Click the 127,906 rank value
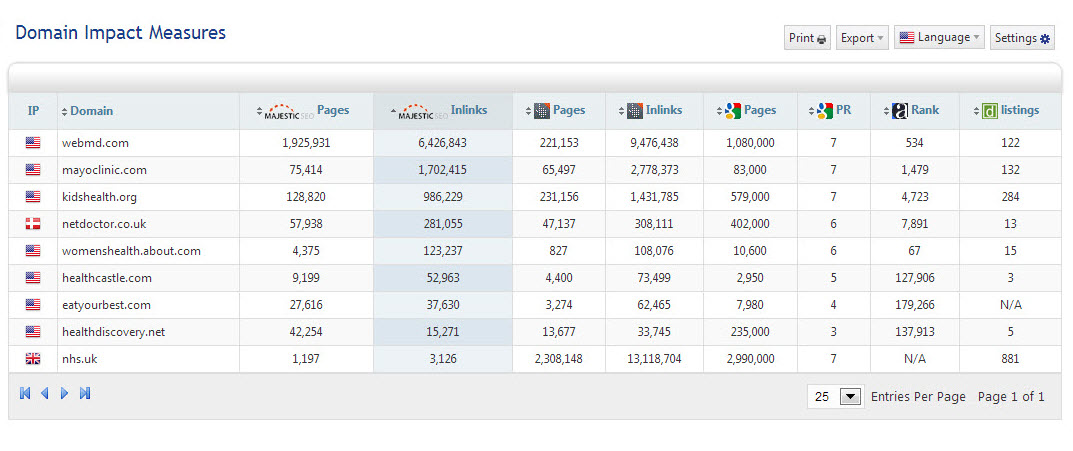The width and height of the screenshot is (1073, 451). [x=914, y=278]
